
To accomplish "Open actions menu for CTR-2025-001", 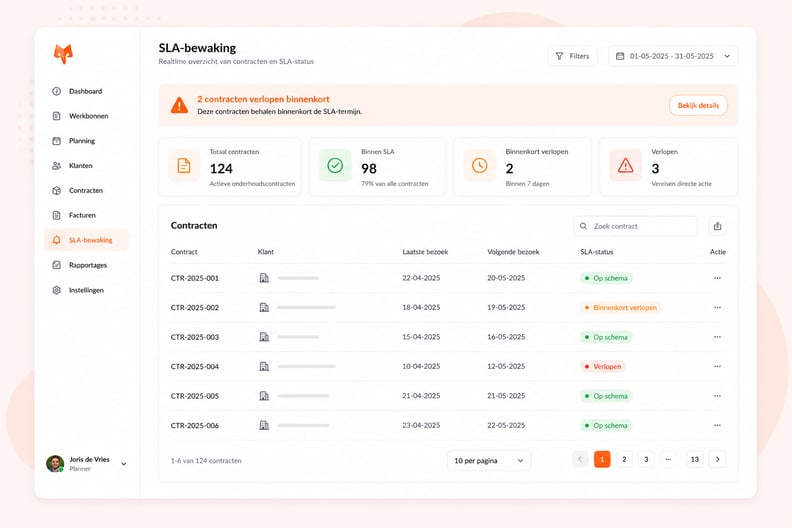I will click(717, 278).
